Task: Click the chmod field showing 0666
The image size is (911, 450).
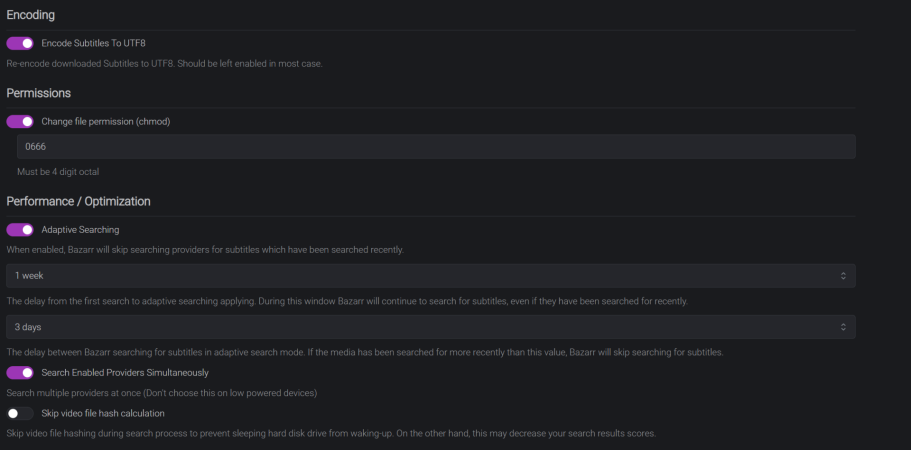Action: point(435,147)
